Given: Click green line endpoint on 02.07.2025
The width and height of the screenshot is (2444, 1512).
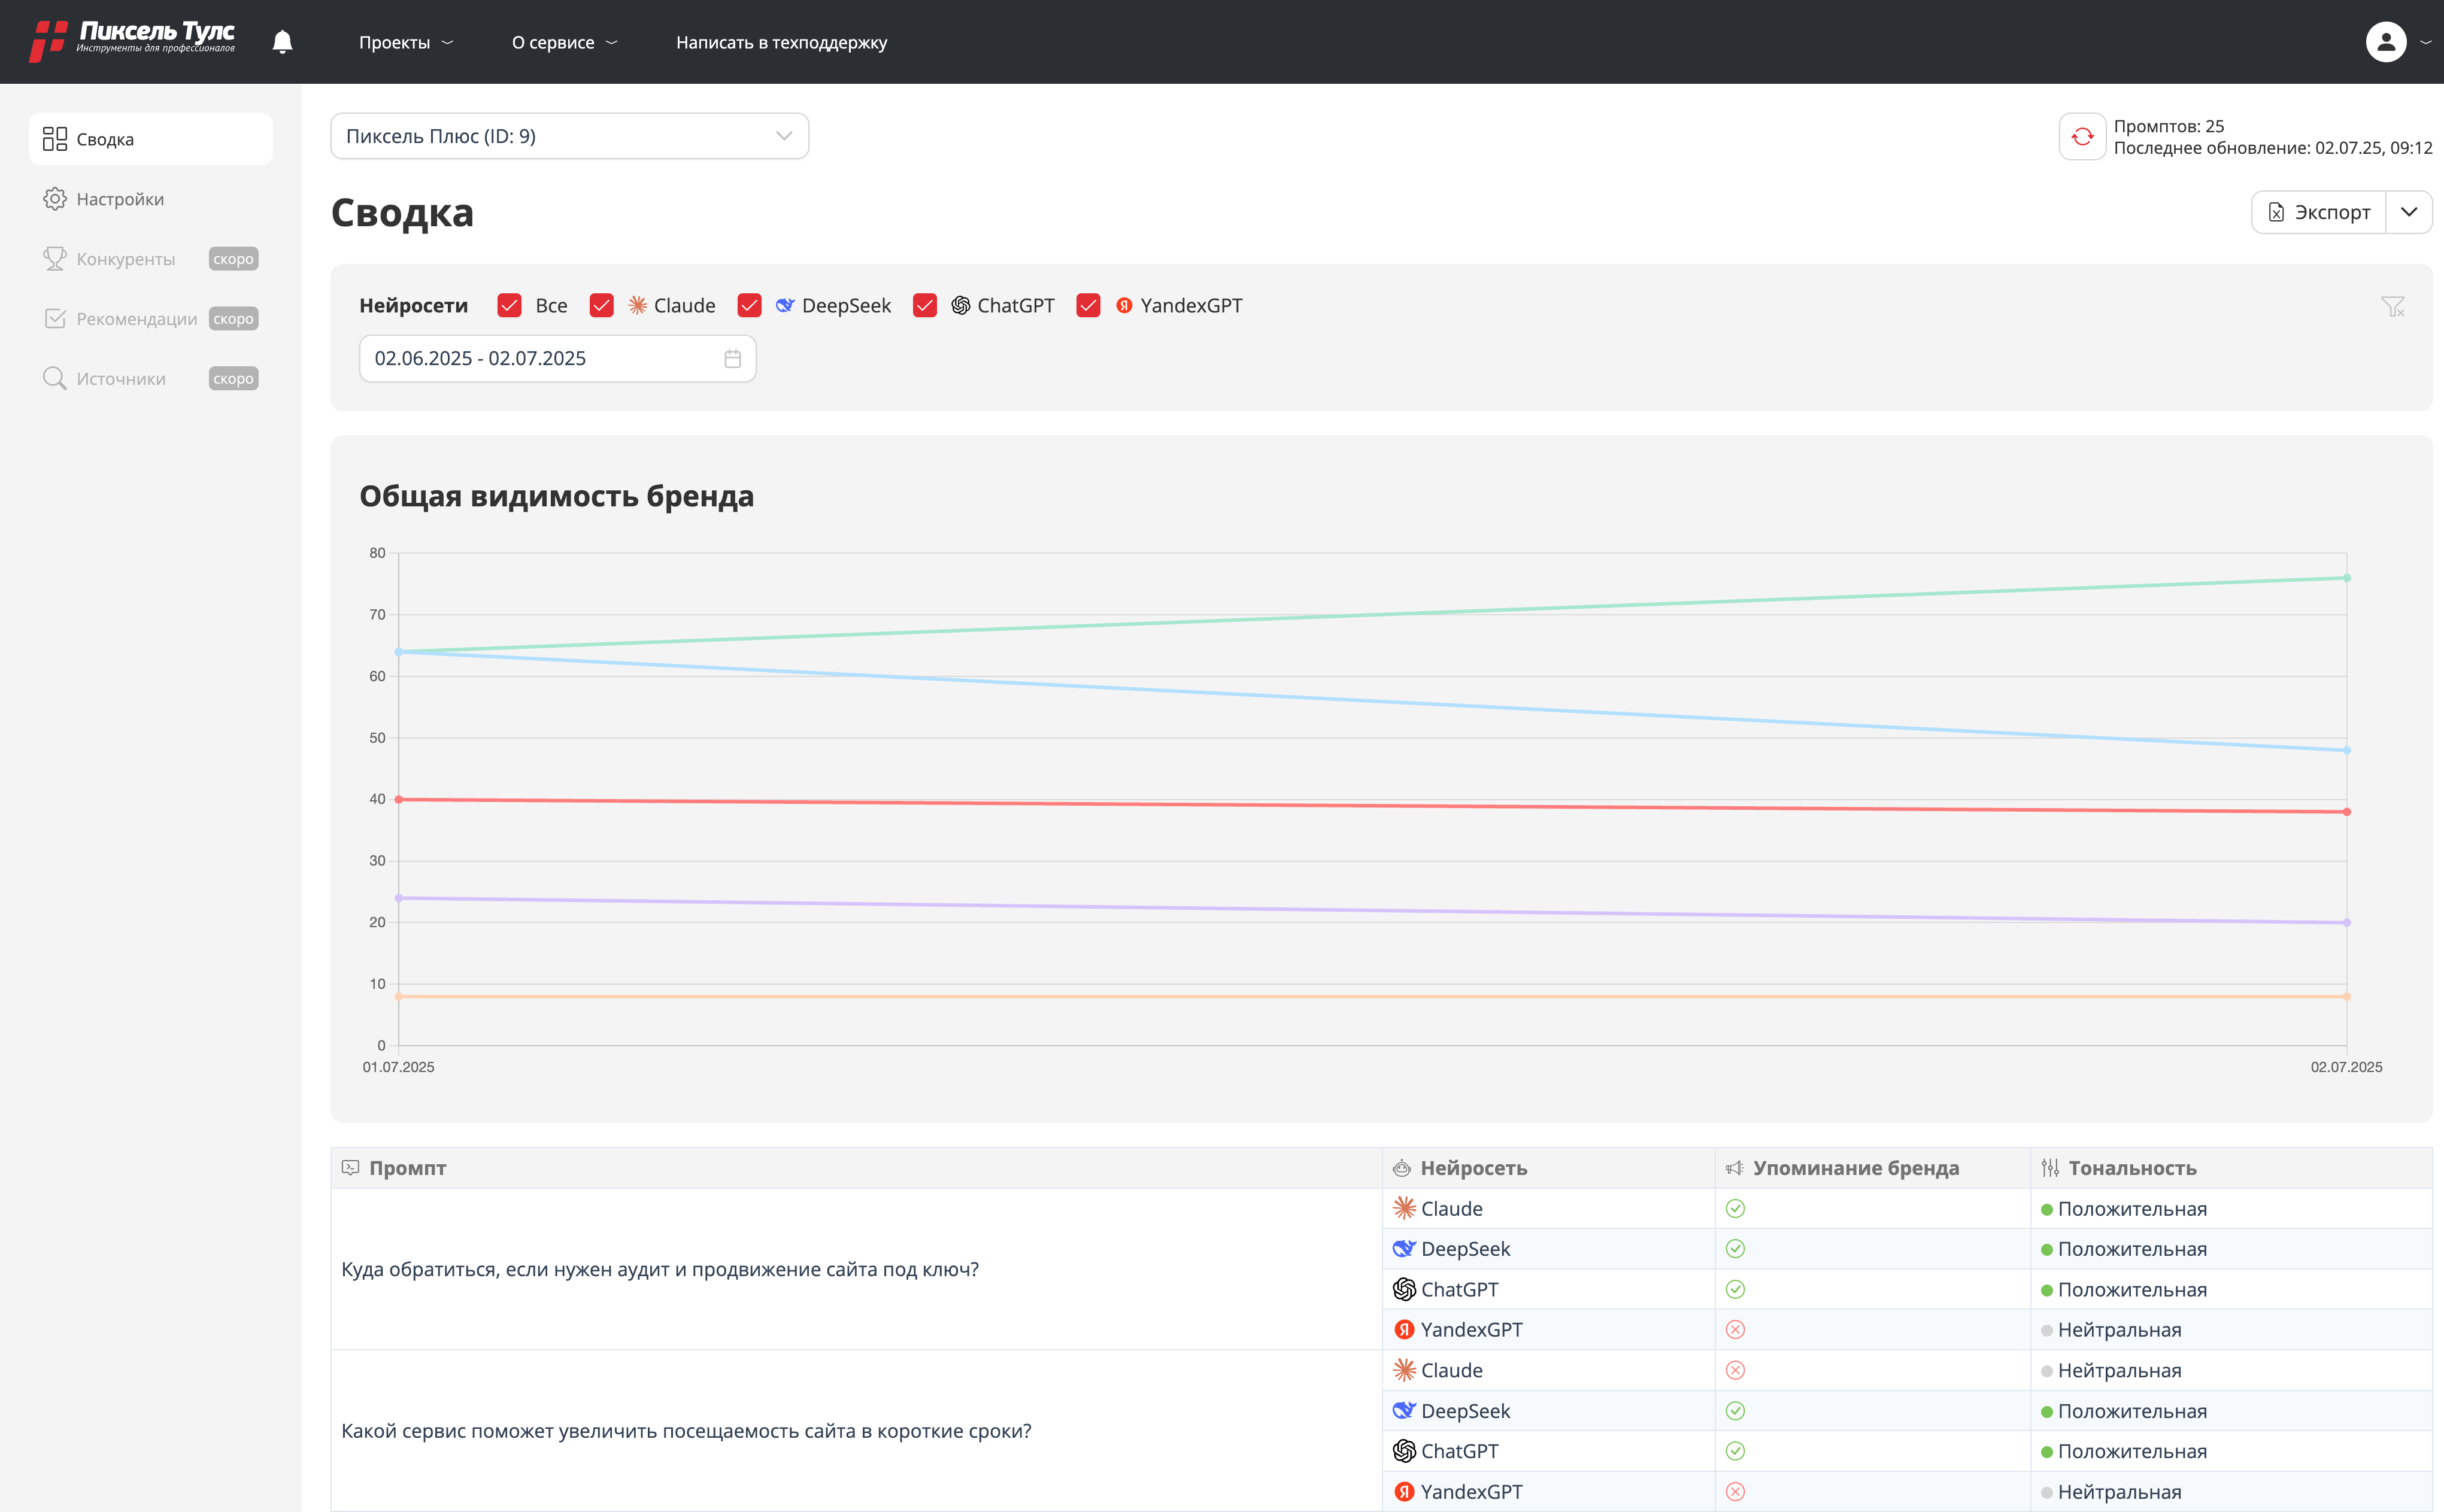Looking at the screenshot, I should (x=2346, y=578).
